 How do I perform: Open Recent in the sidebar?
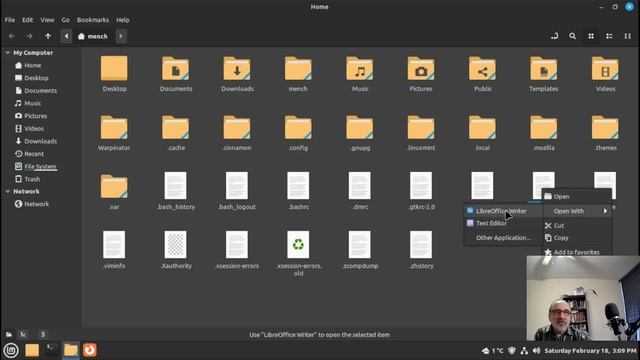point(34,154)
